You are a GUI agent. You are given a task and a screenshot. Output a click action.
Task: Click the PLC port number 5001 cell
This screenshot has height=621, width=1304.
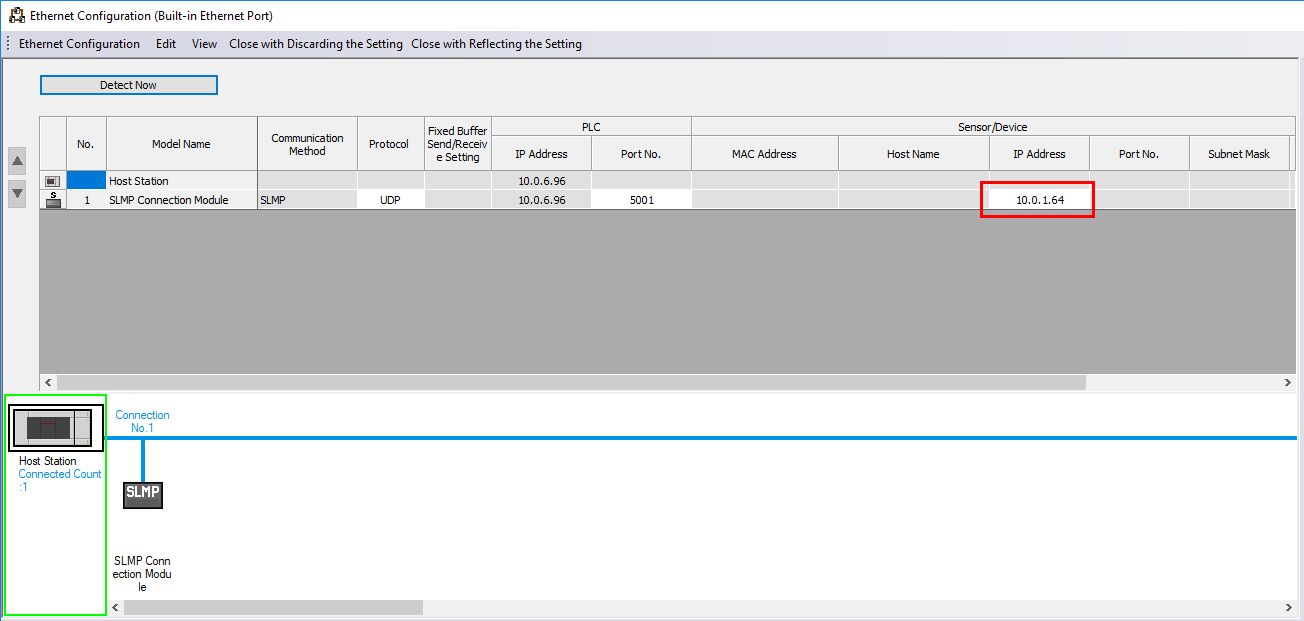(x=641, y=200)
